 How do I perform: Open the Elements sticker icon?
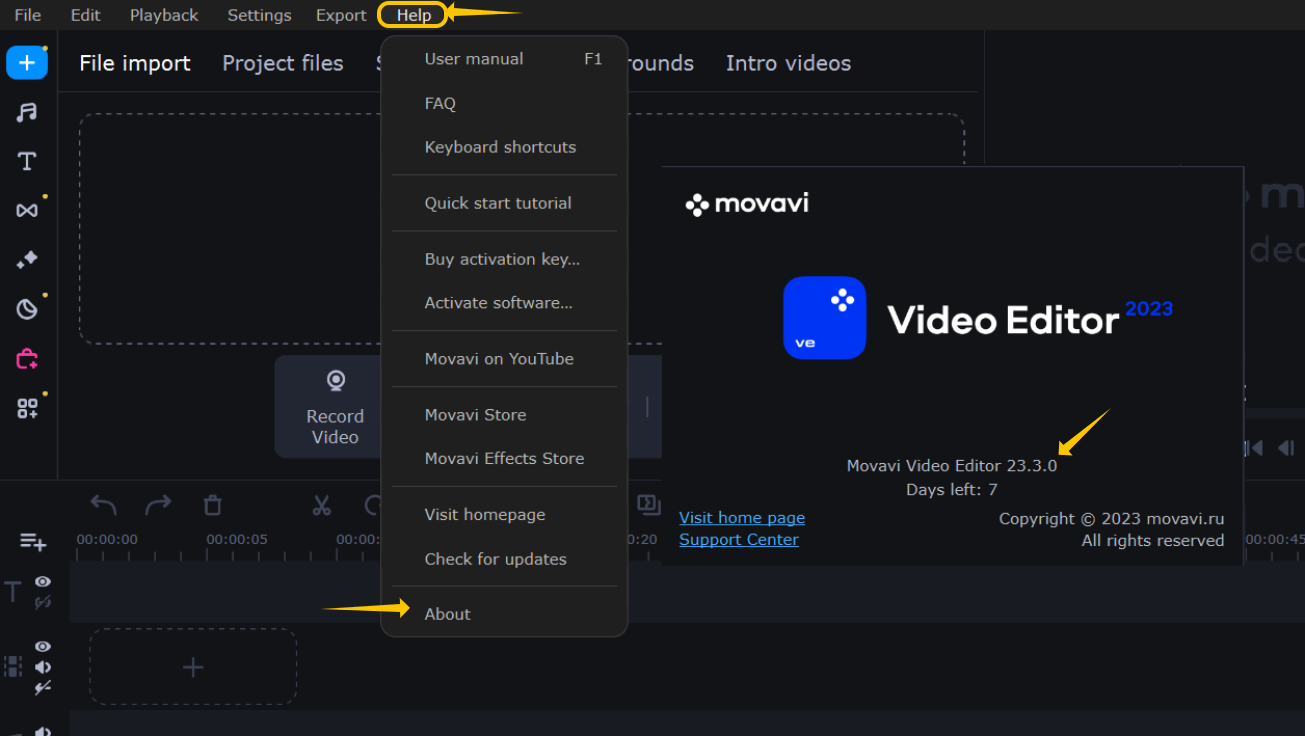click(27, 309)
